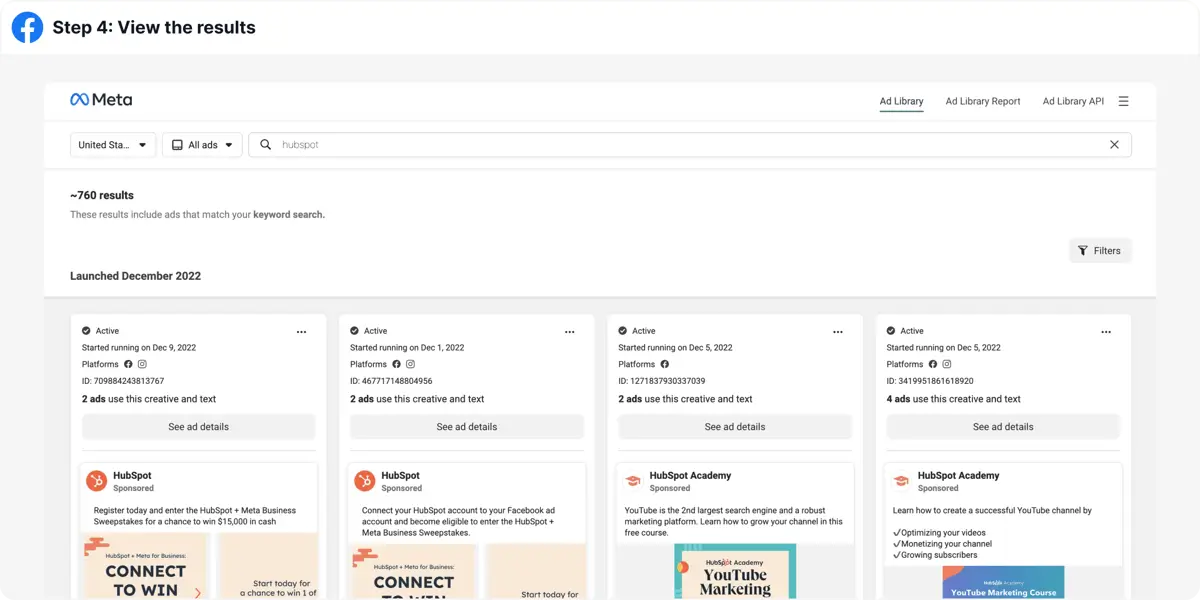Click the Active checkmark icon on the Dec 1 ad
This screenshot has height=600, width=1200.
point(355,331)
